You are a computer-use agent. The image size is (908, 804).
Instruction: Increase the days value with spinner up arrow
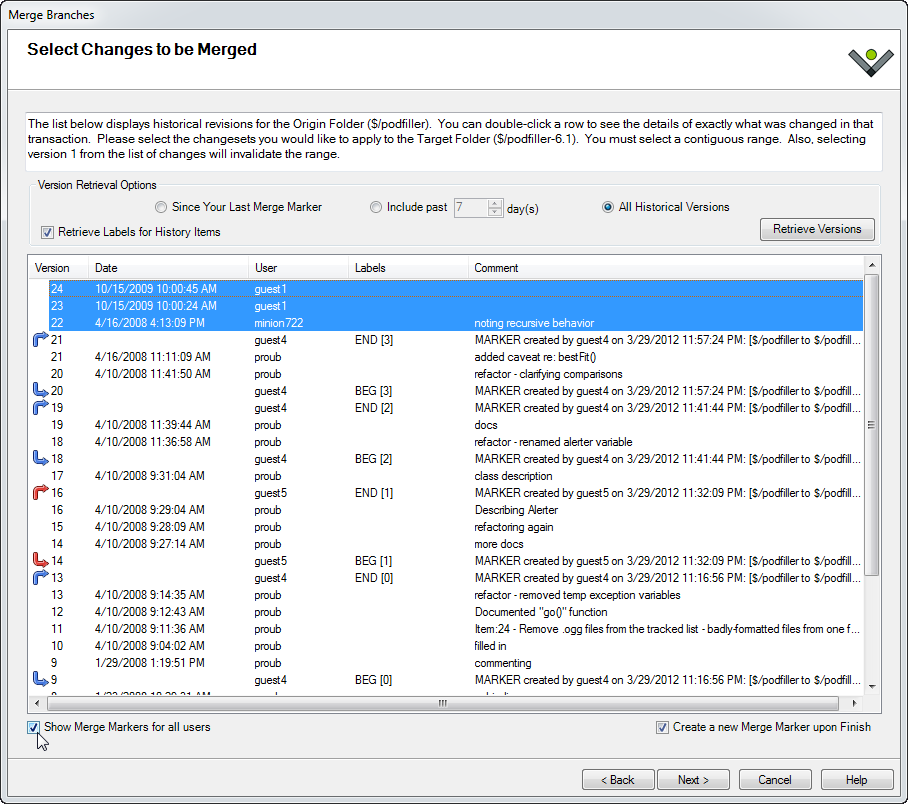494,204
